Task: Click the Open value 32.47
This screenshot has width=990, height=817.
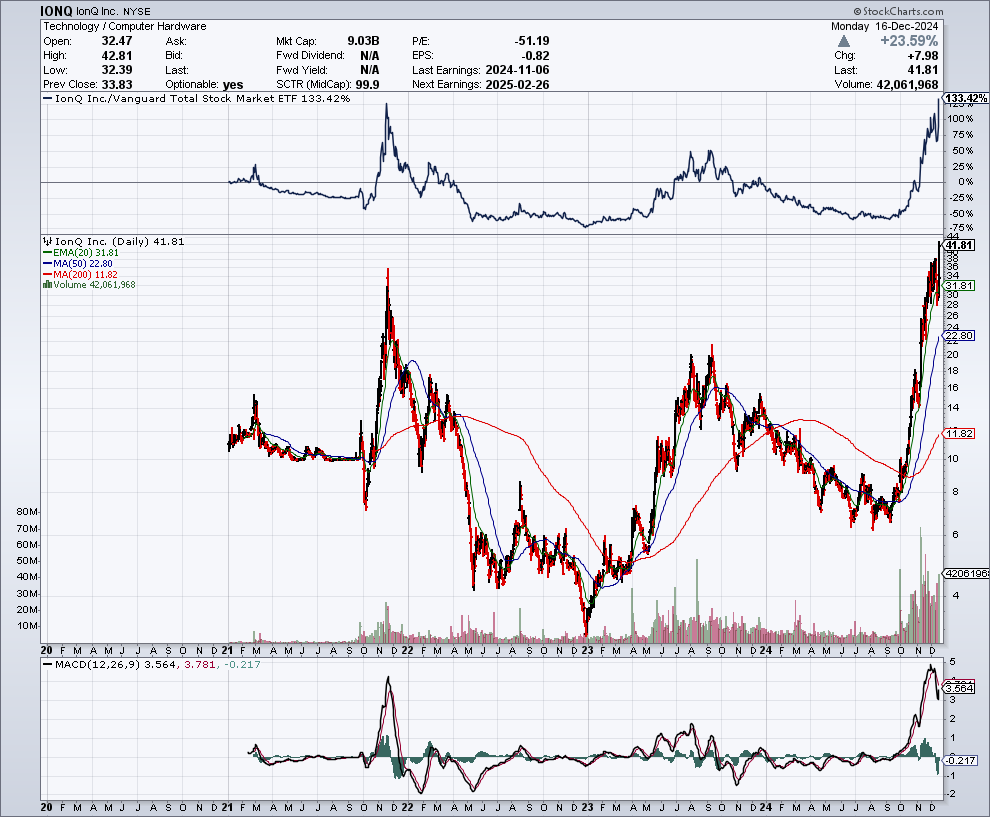Action: pos(117,41)
